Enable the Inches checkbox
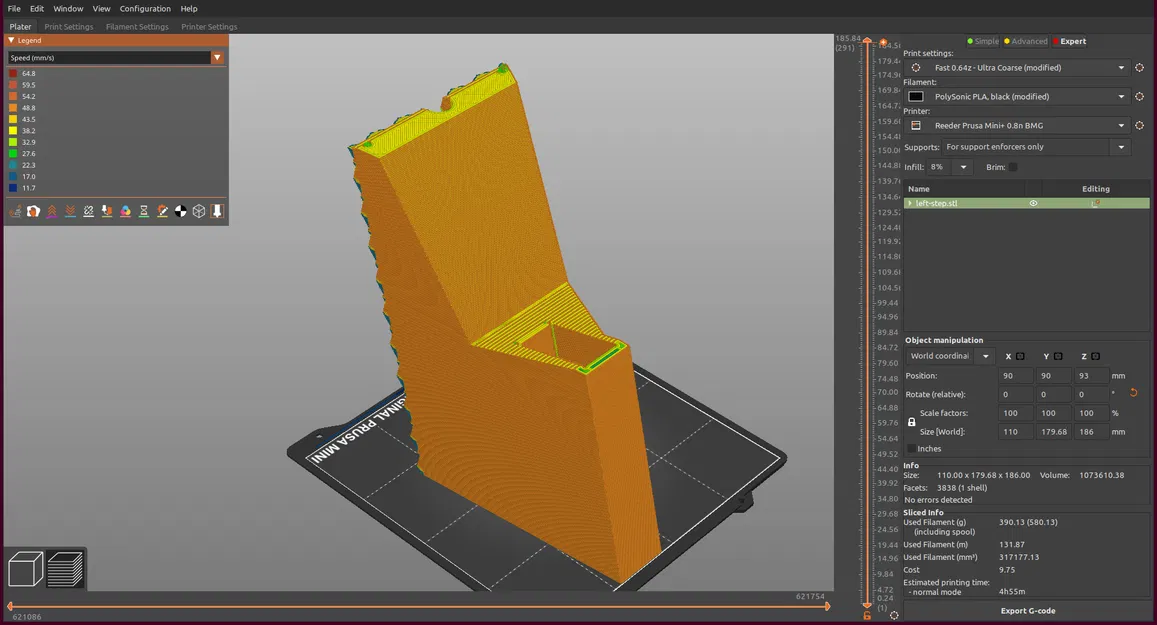This screenshot has height=625, width=1157. point(911,449)
